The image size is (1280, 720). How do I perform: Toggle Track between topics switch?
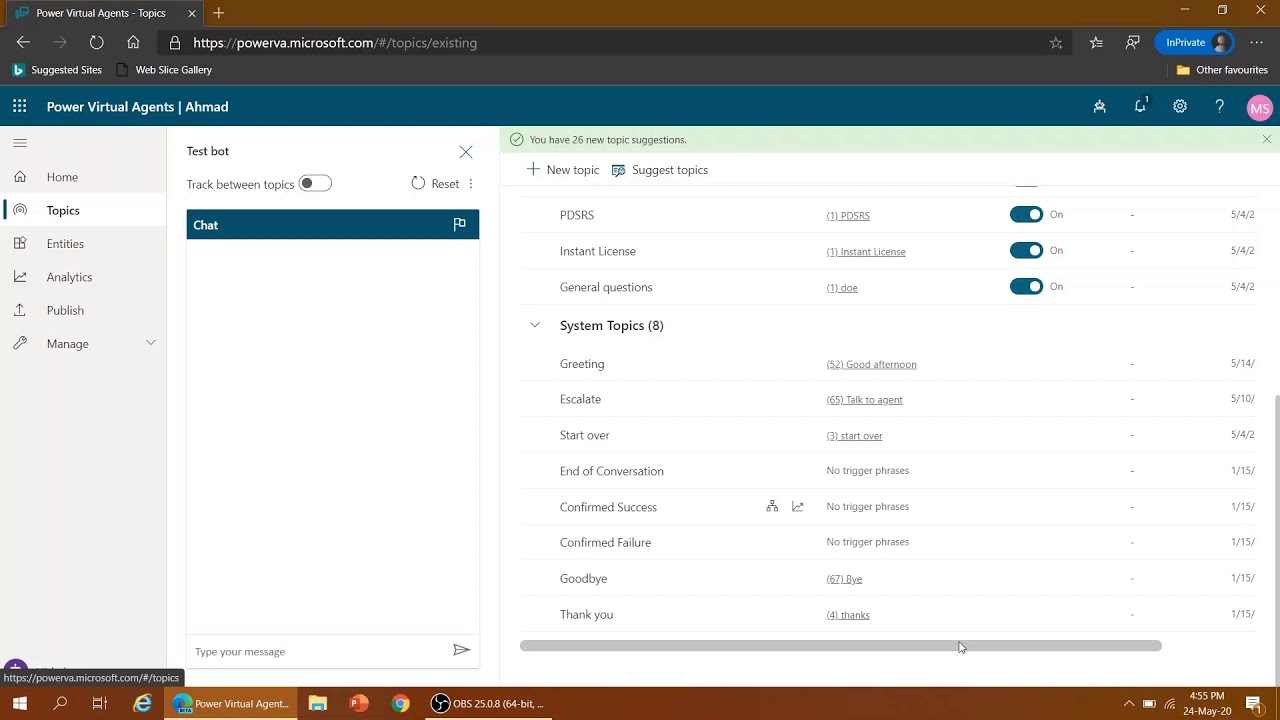click(x=315, y=184)
